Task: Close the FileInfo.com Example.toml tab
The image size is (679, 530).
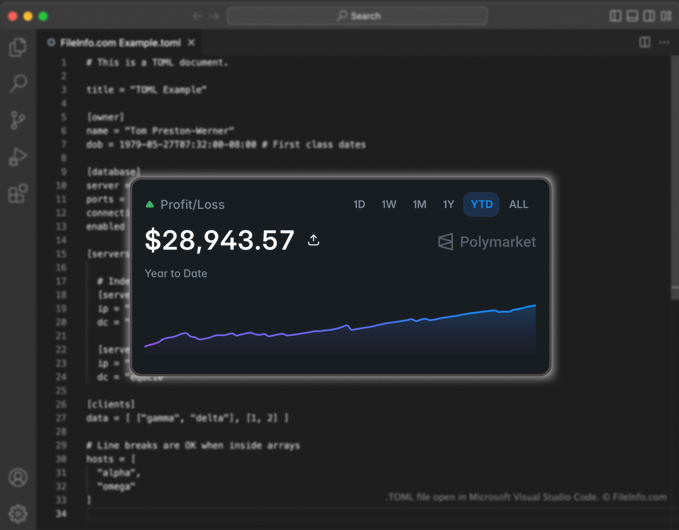Action: coord(191,42)
